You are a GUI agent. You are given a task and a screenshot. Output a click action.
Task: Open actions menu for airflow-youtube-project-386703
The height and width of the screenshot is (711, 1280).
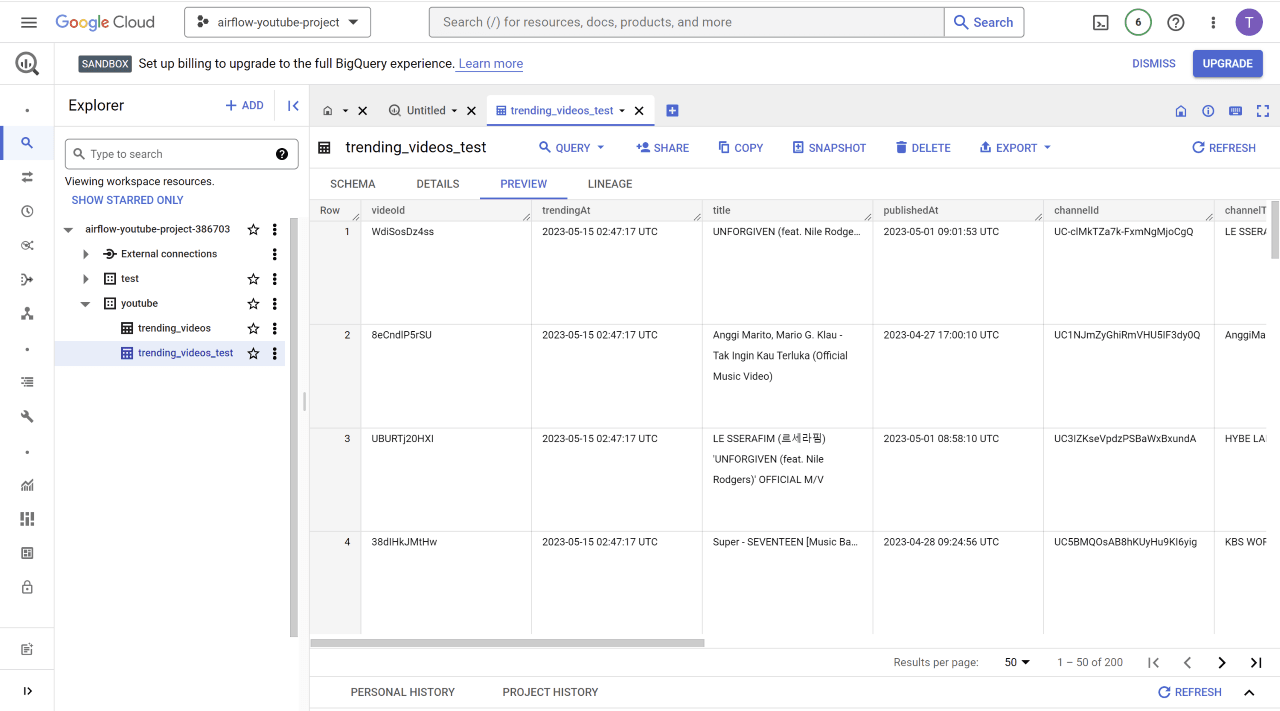point(275,229)
